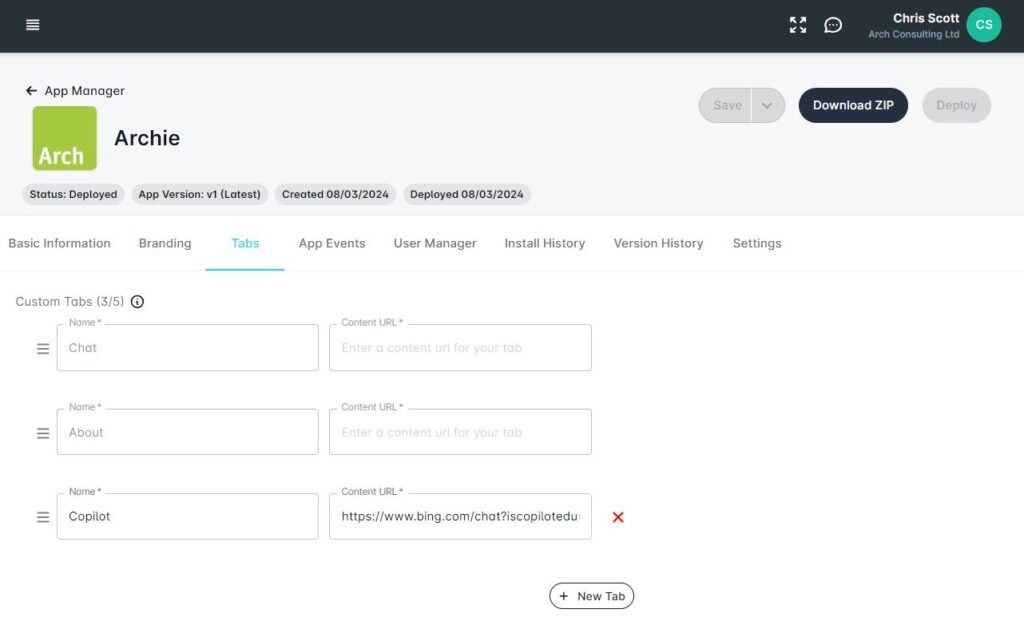Click the Deploy button

click(x=956, y=105)
